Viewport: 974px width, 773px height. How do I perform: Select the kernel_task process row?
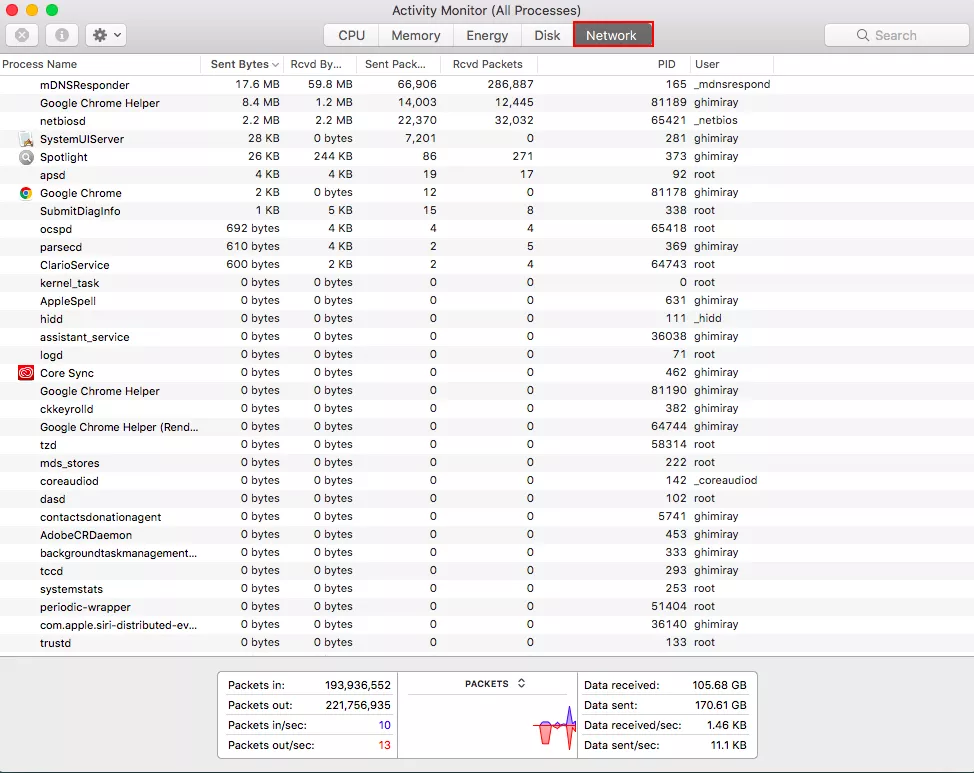coord(70,283)
